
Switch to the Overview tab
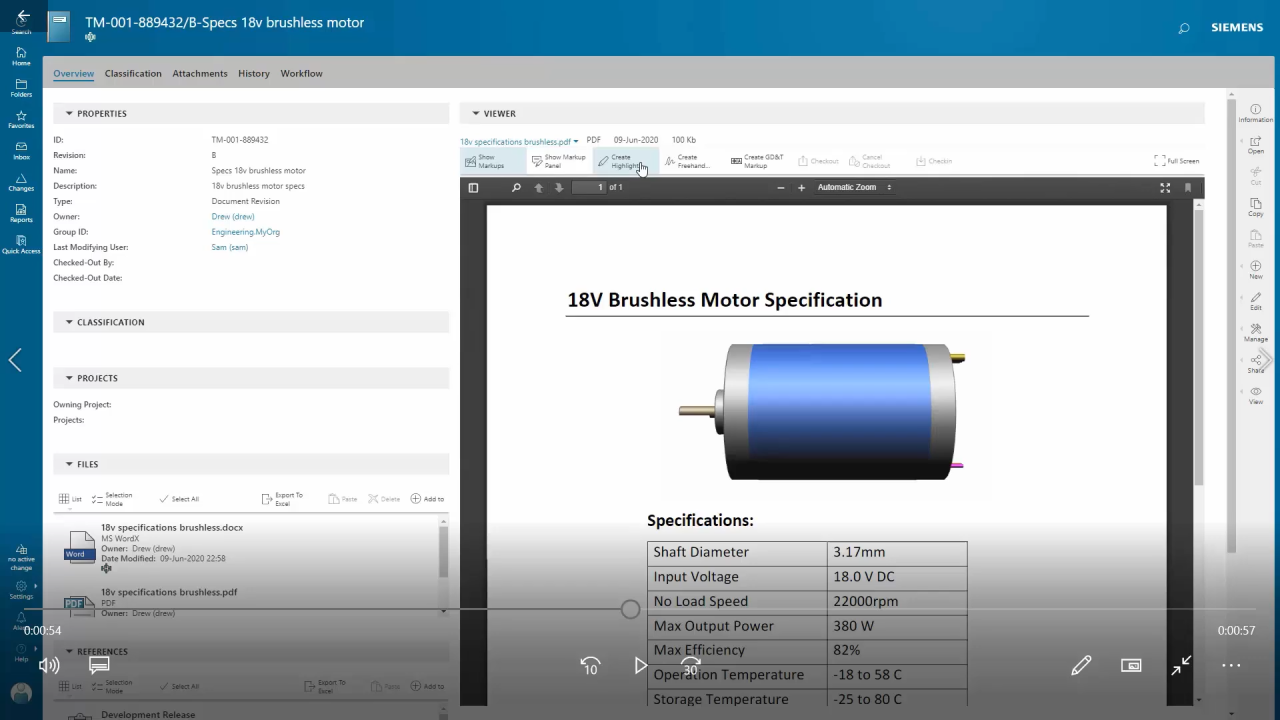click(73, 73)
